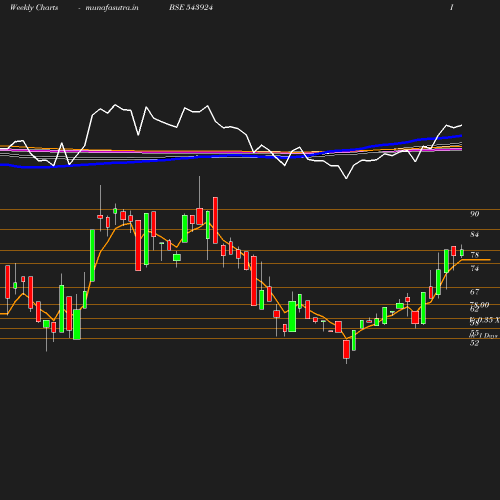This screenshot has height=500, width=500.
Task: Select the 78 price axis label
Action: tap(474, 255)
